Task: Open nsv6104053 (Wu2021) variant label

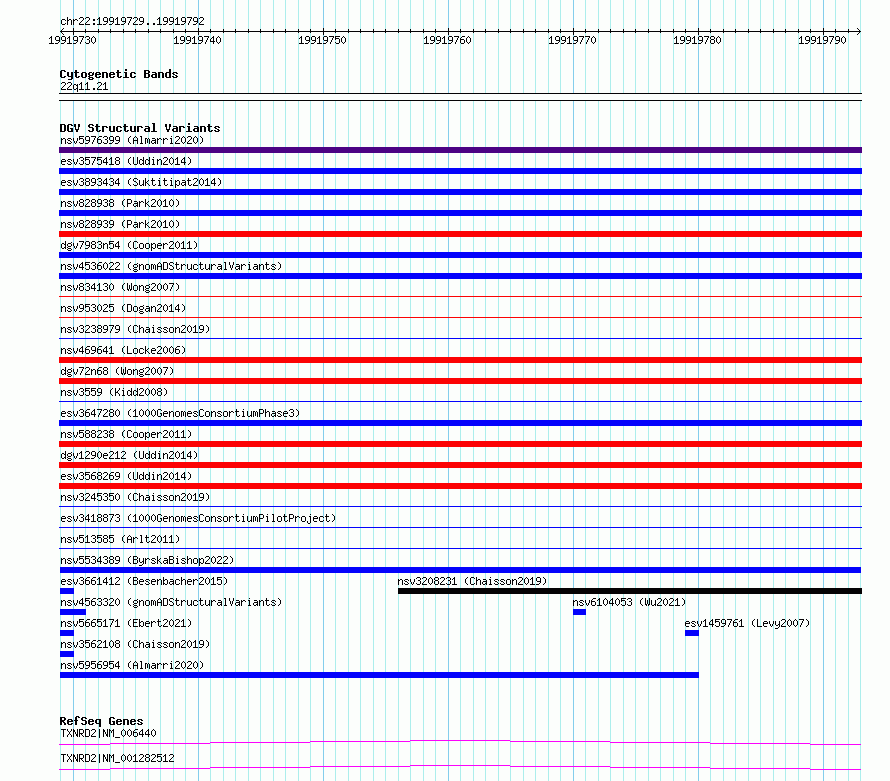Action: point(629,602)
